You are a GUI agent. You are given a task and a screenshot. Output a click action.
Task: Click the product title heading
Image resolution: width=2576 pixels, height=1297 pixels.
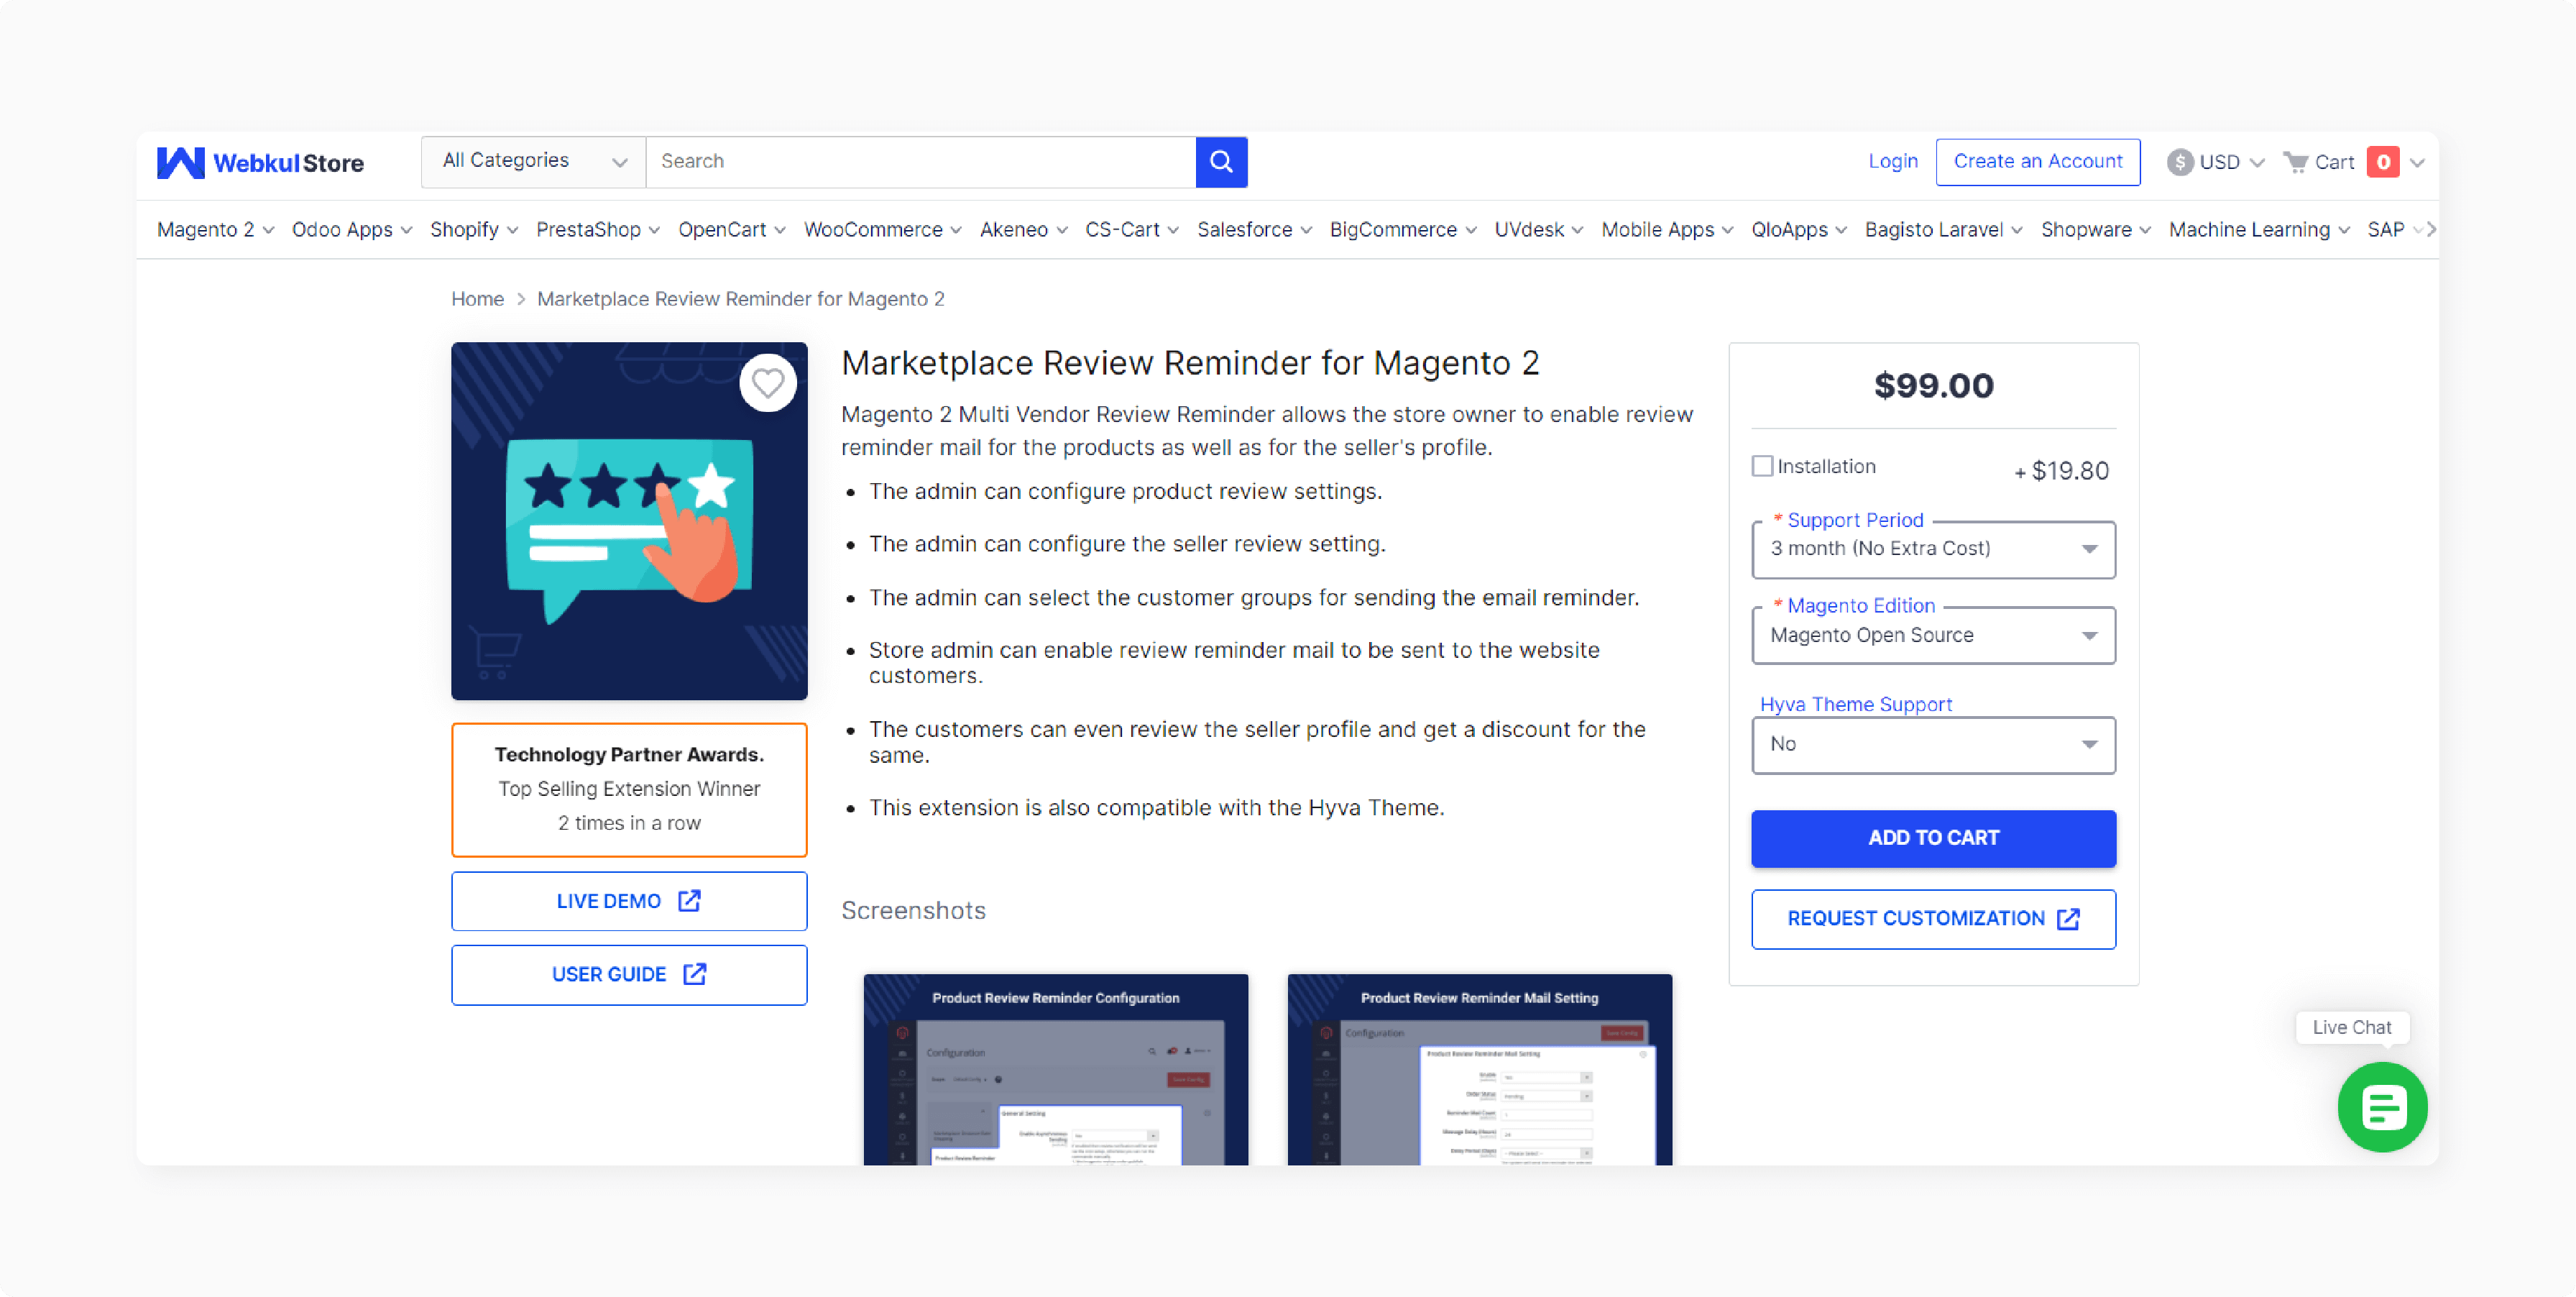(1190, 363)
